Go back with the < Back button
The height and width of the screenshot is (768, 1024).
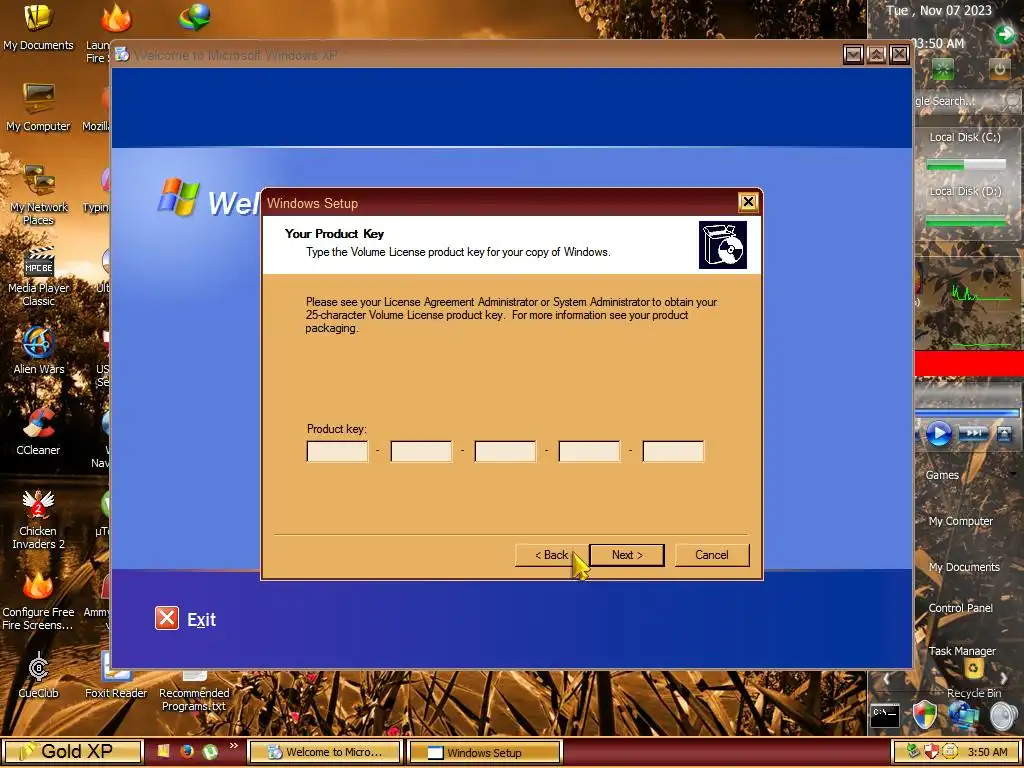coord(552,555)
